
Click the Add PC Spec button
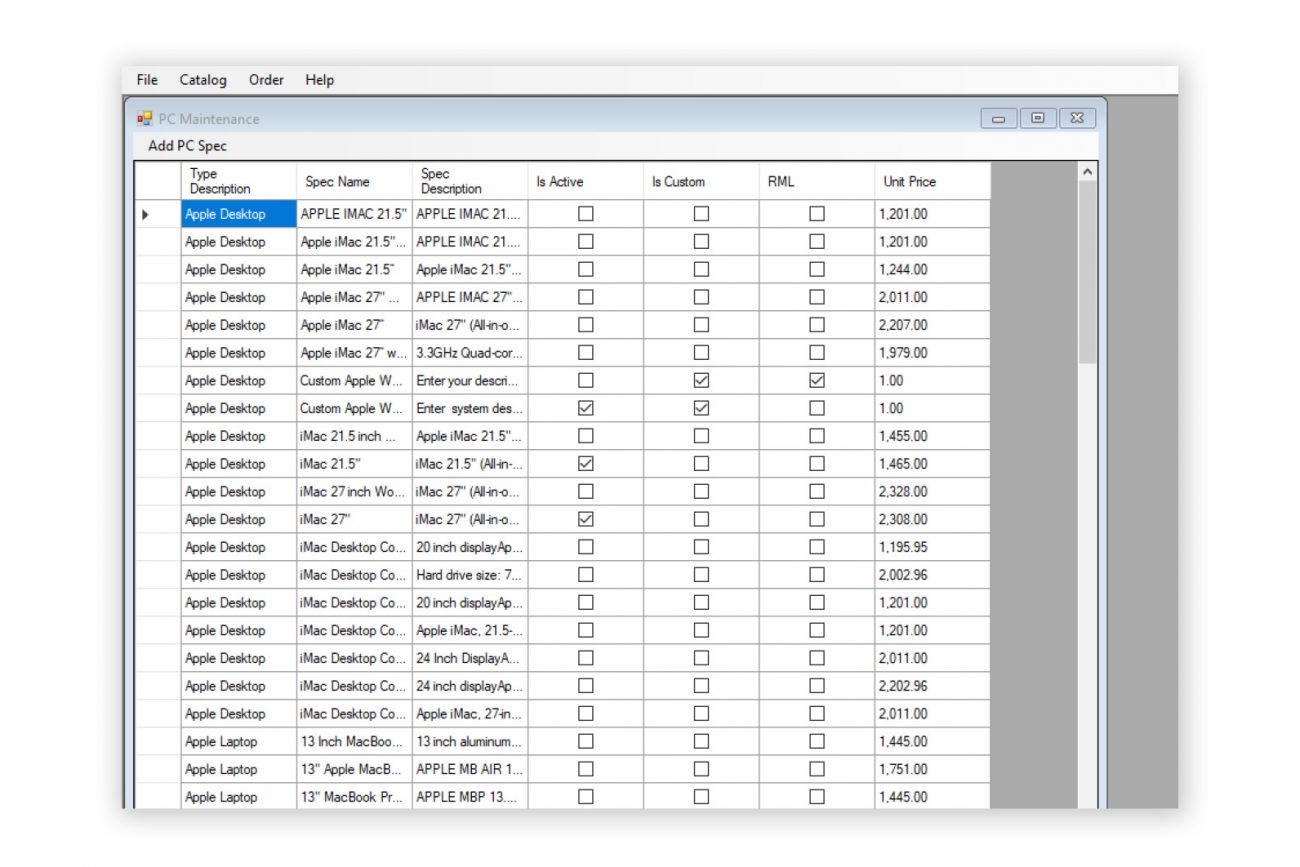coord(188,146)
